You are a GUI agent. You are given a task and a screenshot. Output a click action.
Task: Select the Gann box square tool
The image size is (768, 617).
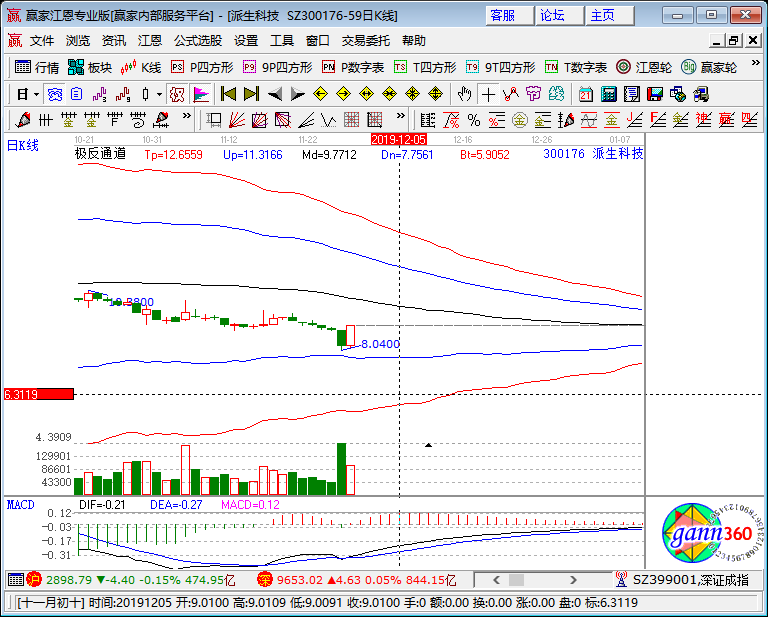(x=214, y=119)
